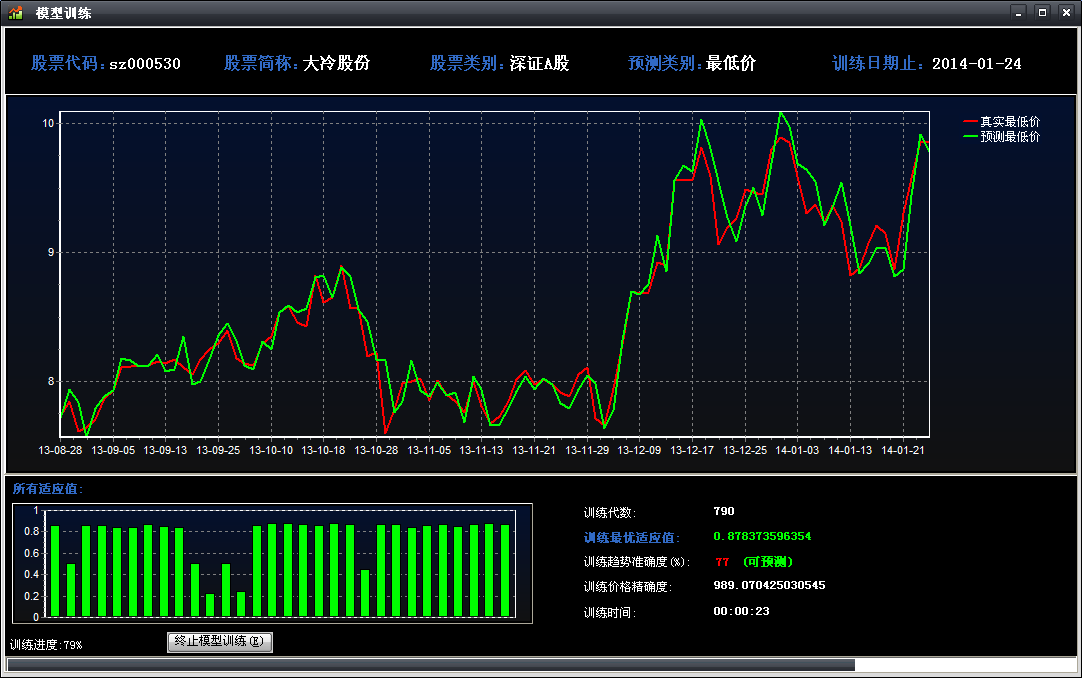Click x-axis date label 13-09-25
Image resolution: width=1082 pixels, height=678 pixels.
click(218, 450)
